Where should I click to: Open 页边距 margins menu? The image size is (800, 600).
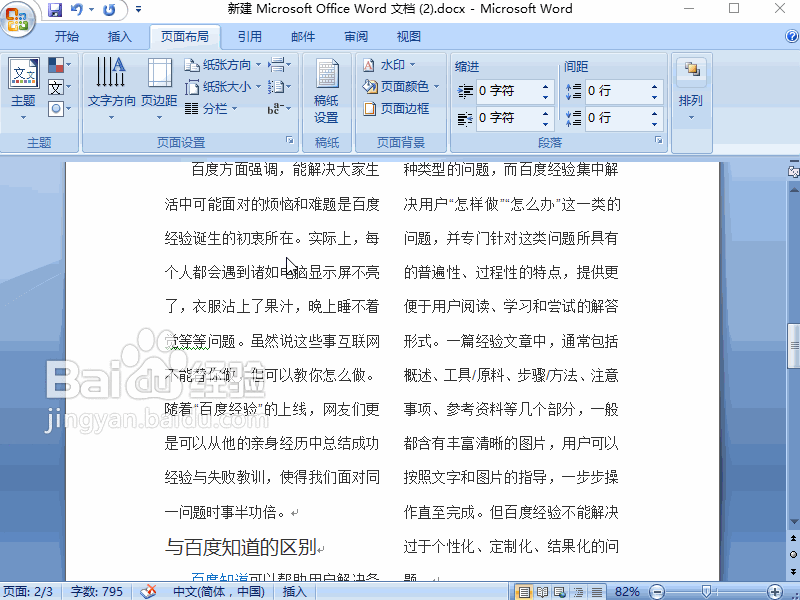click(159, 90)
